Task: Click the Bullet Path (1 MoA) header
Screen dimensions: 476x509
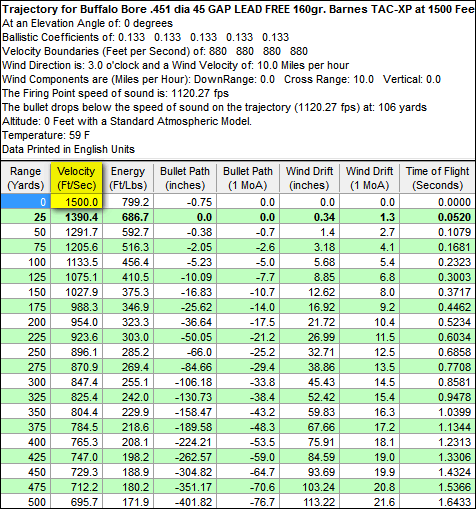Action: pyautogui.click(x=248, y=178)
